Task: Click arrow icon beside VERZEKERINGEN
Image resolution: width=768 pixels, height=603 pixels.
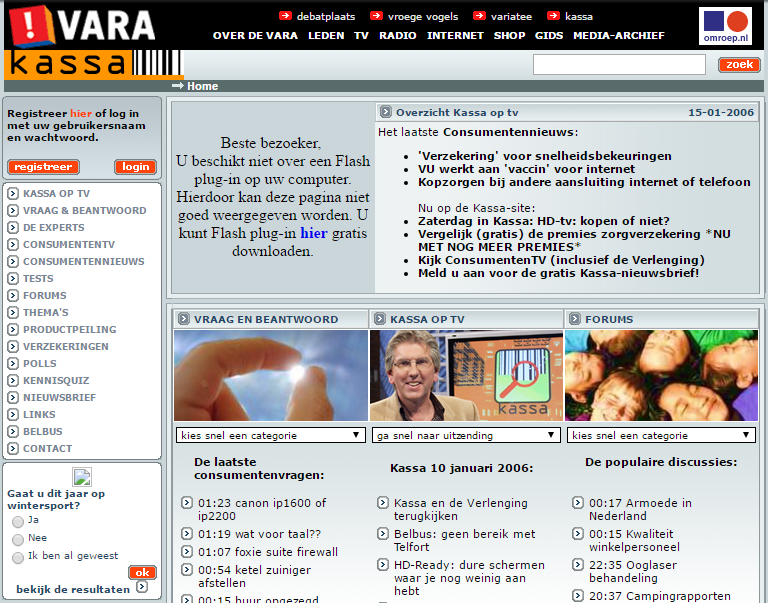Action: (13, 346)
